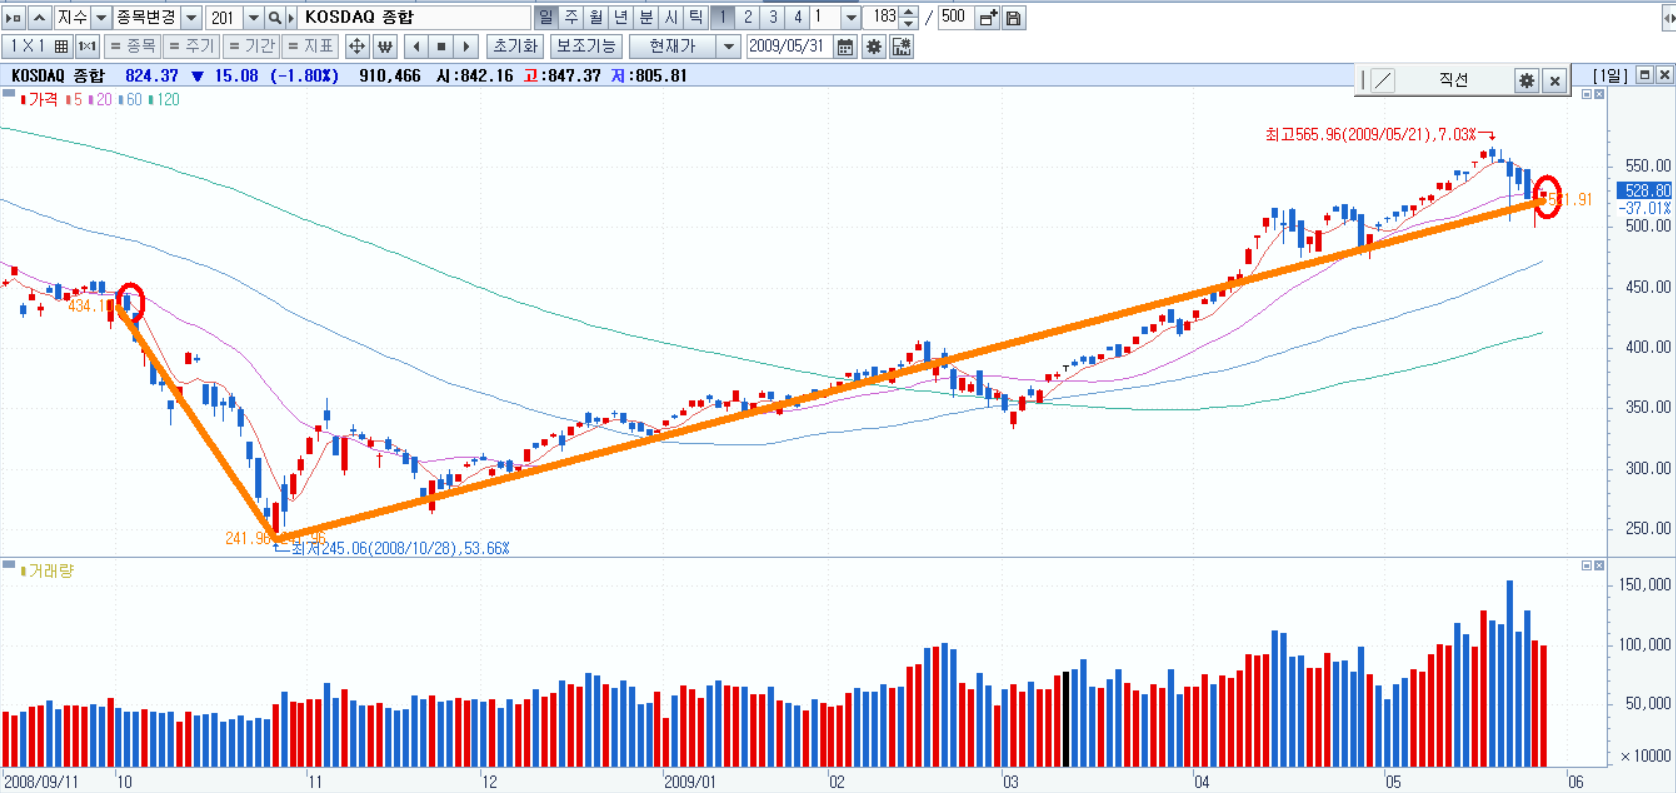Click the 500 total bars field
Viewport: 1676px width, 793px height.
click(954, 18)
